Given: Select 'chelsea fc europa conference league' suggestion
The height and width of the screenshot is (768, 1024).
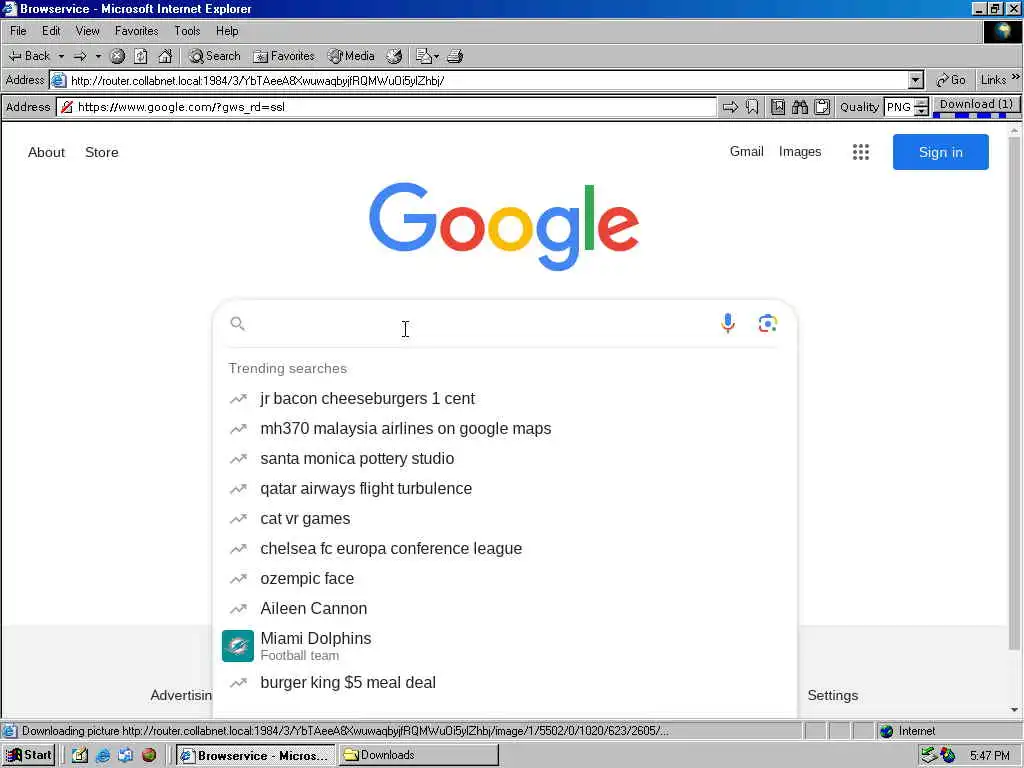Looking at the screenshot, I should [x=505, y=549].
